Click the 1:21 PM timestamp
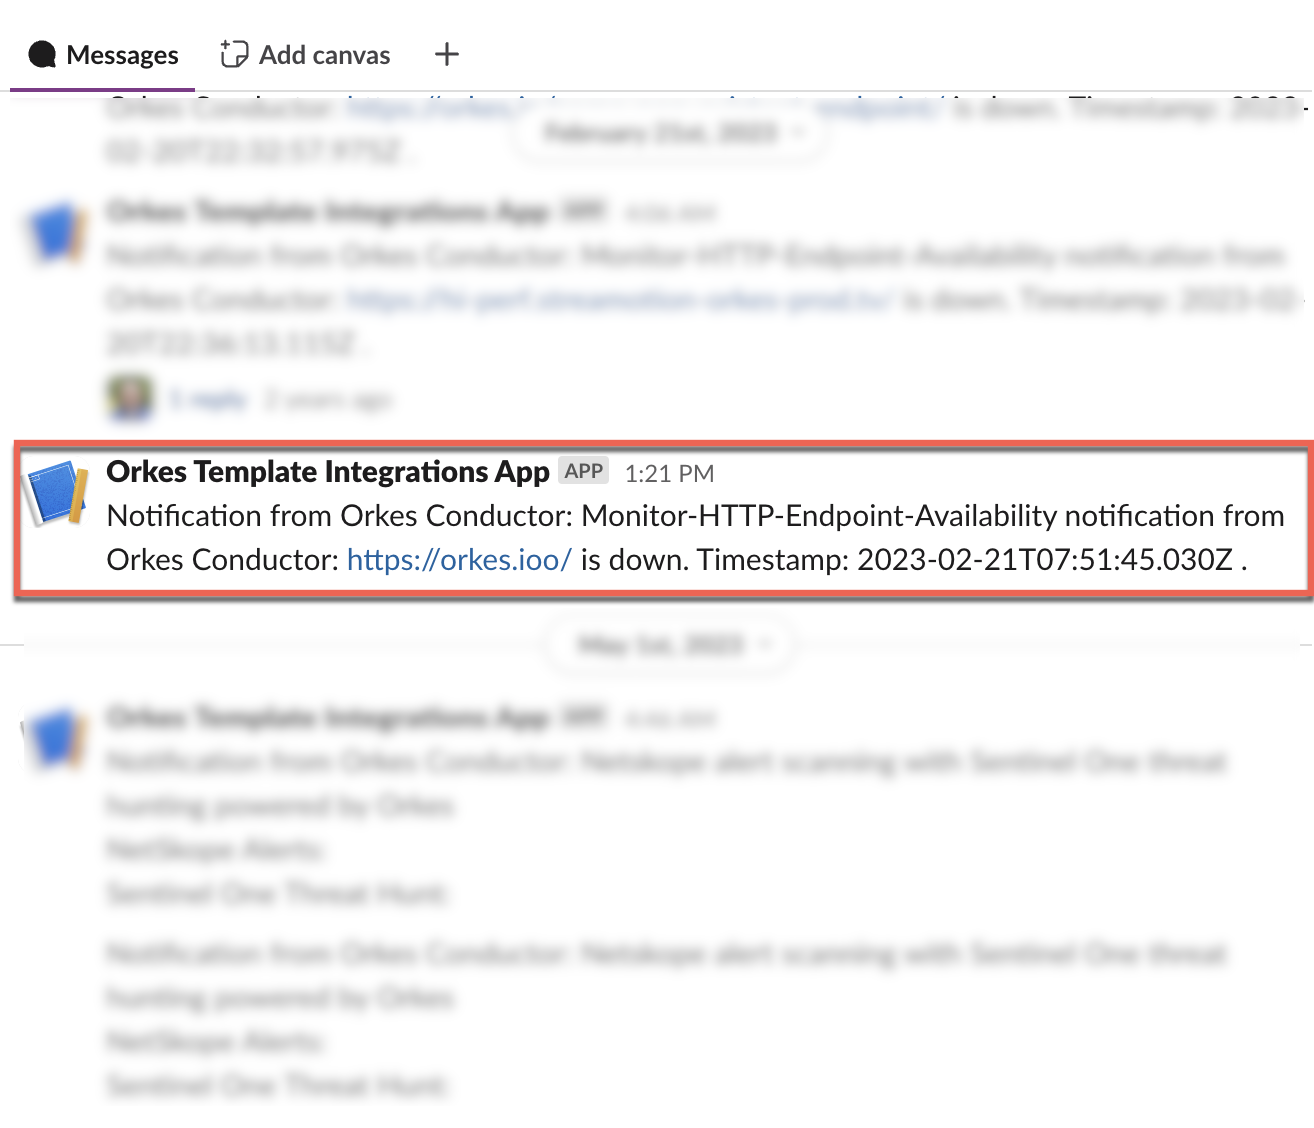The height and width of the screenshot is (1128, 1314). pyautogui.click(x=668, y=472)
